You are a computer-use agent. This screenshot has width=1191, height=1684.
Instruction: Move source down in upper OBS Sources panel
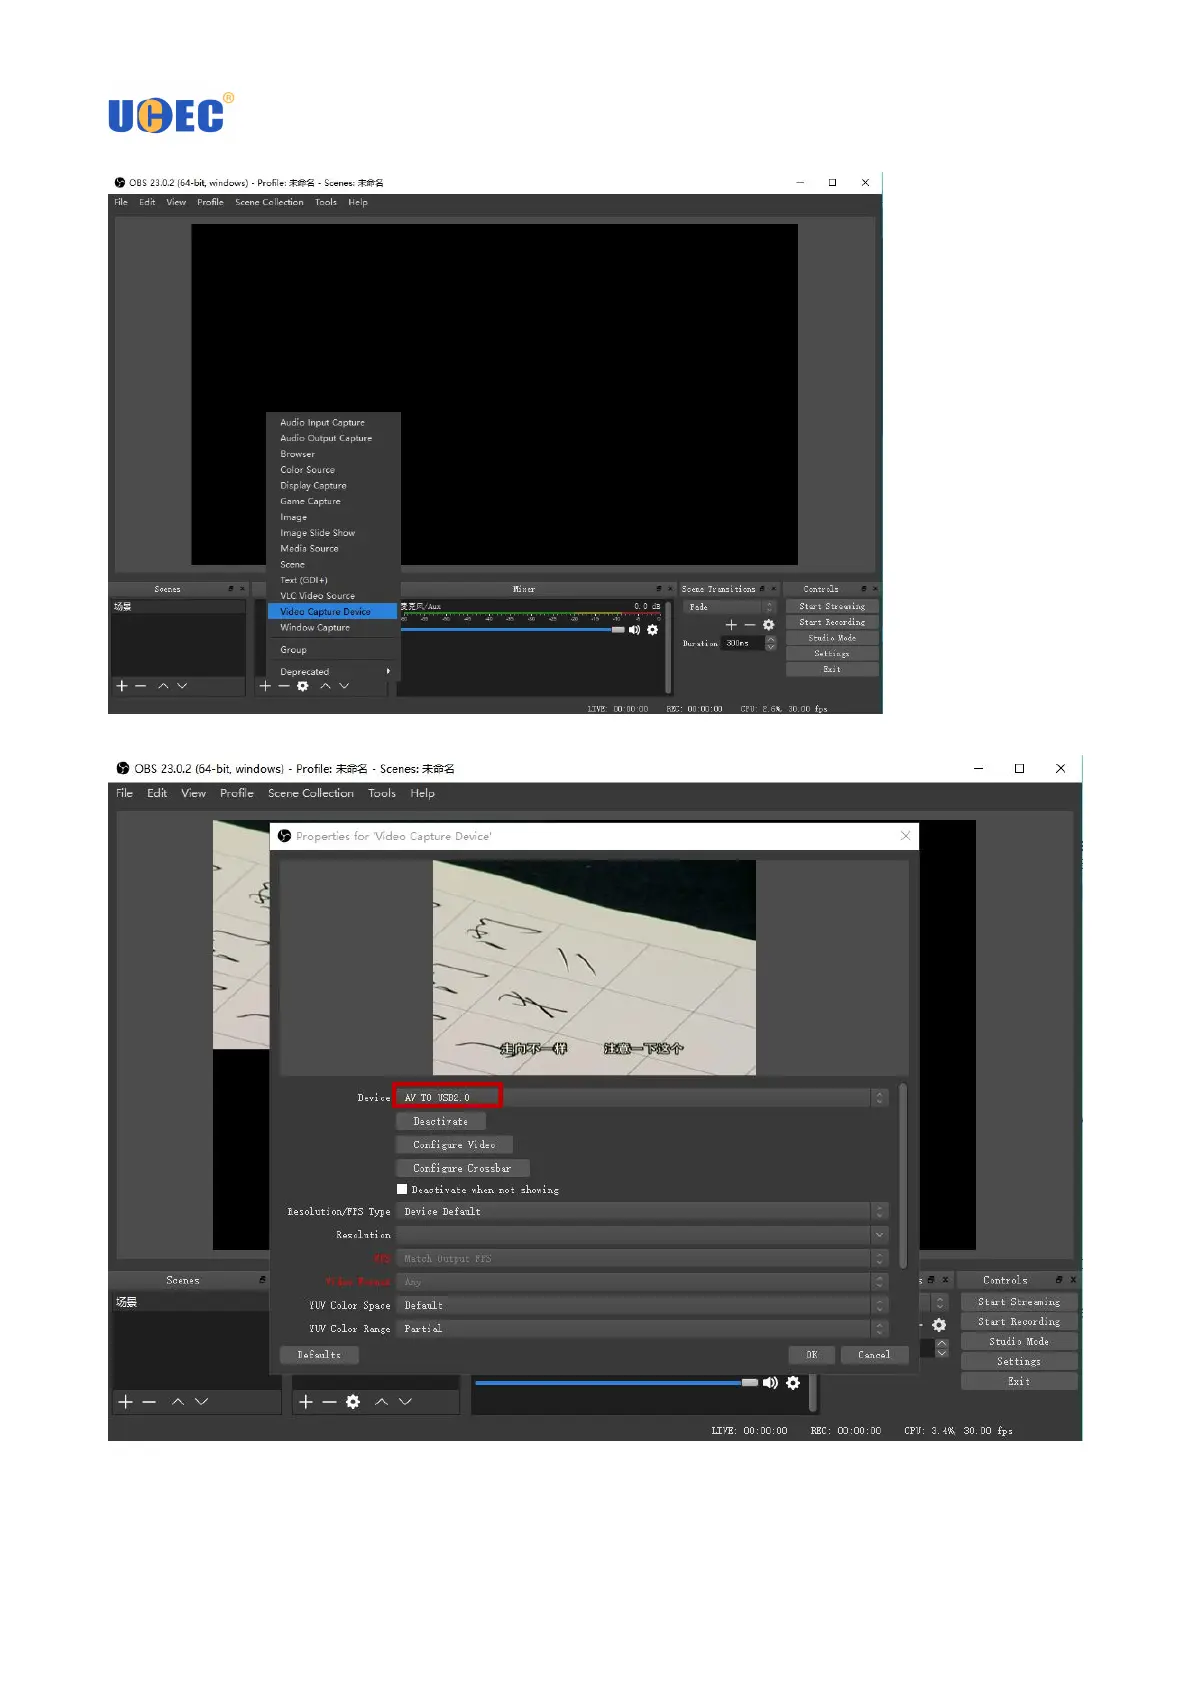coord(344,686)
